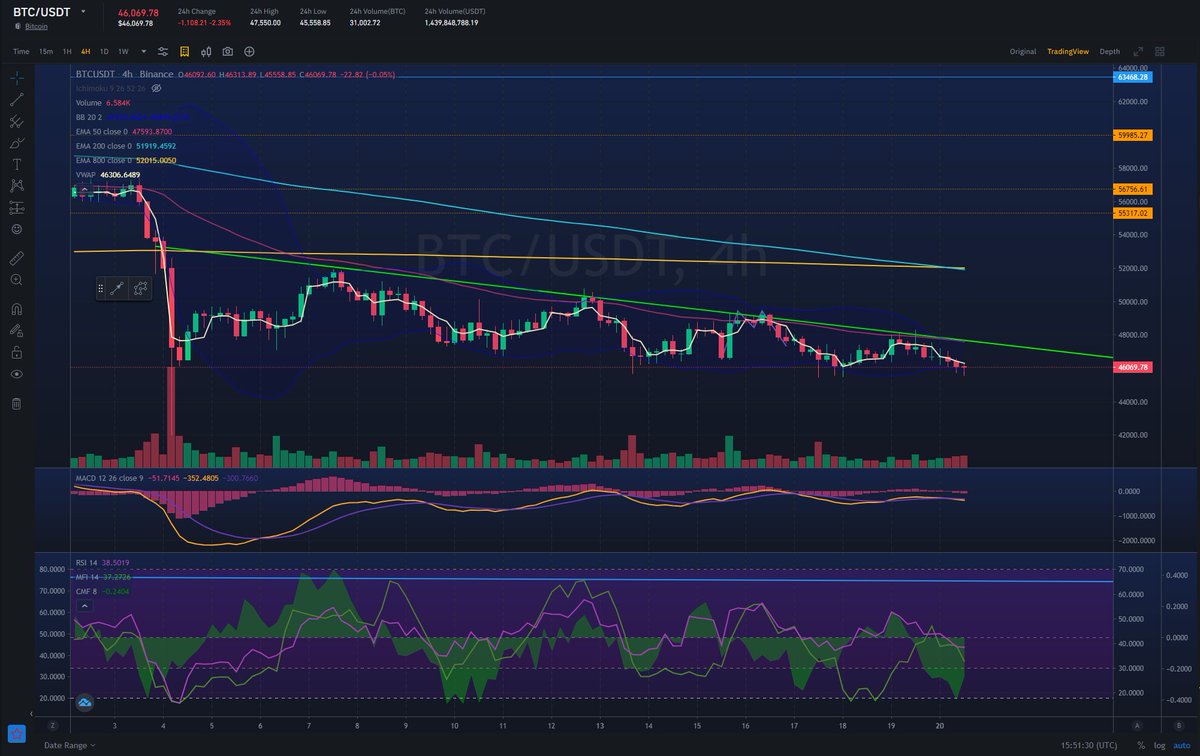Click the orange 59985.27 price label
The height and width of the screenshot is (756, 1200).
(x=1135, y=135)
